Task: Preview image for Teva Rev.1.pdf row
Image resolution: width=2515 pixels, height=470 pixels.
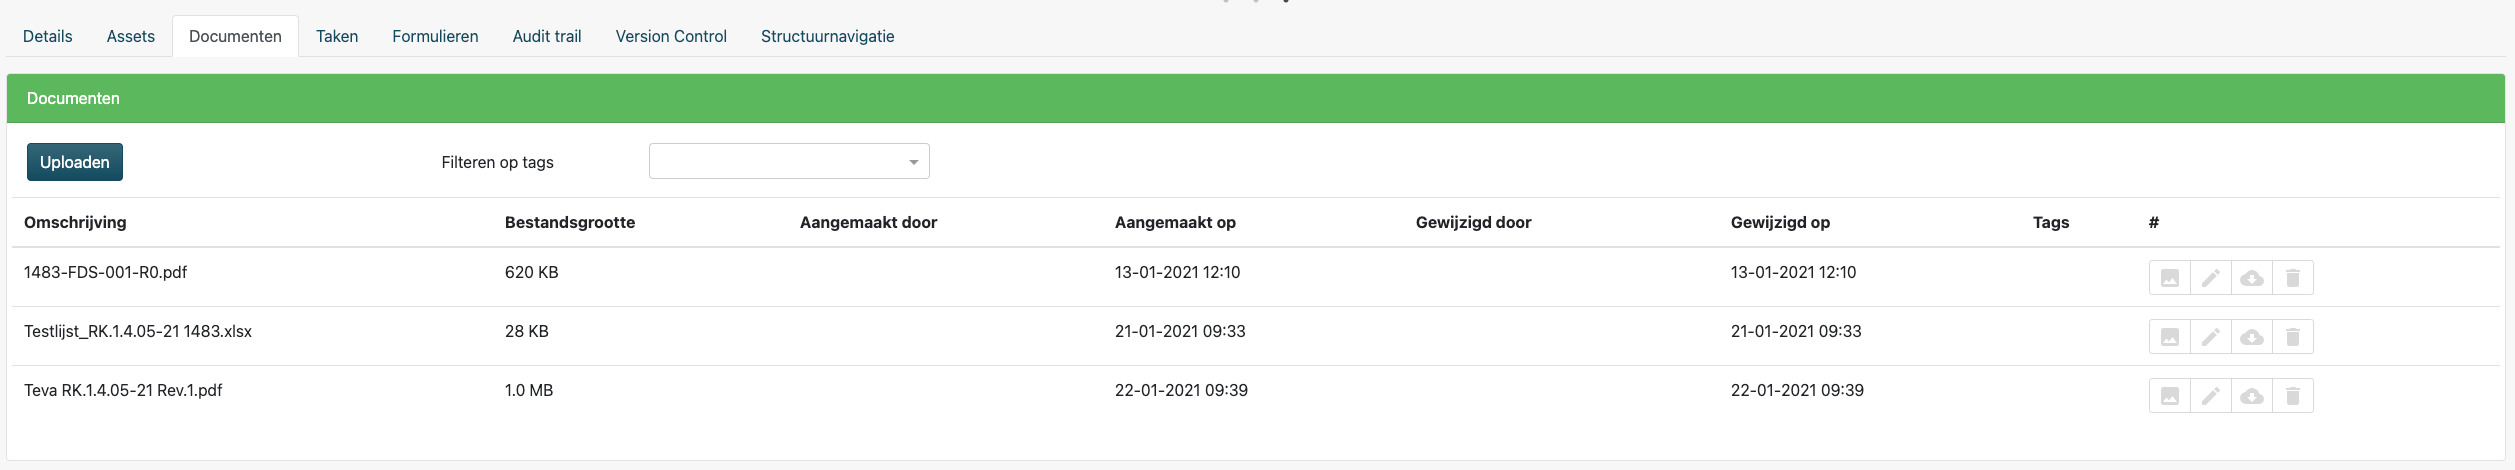Action: click(2169, 396)
